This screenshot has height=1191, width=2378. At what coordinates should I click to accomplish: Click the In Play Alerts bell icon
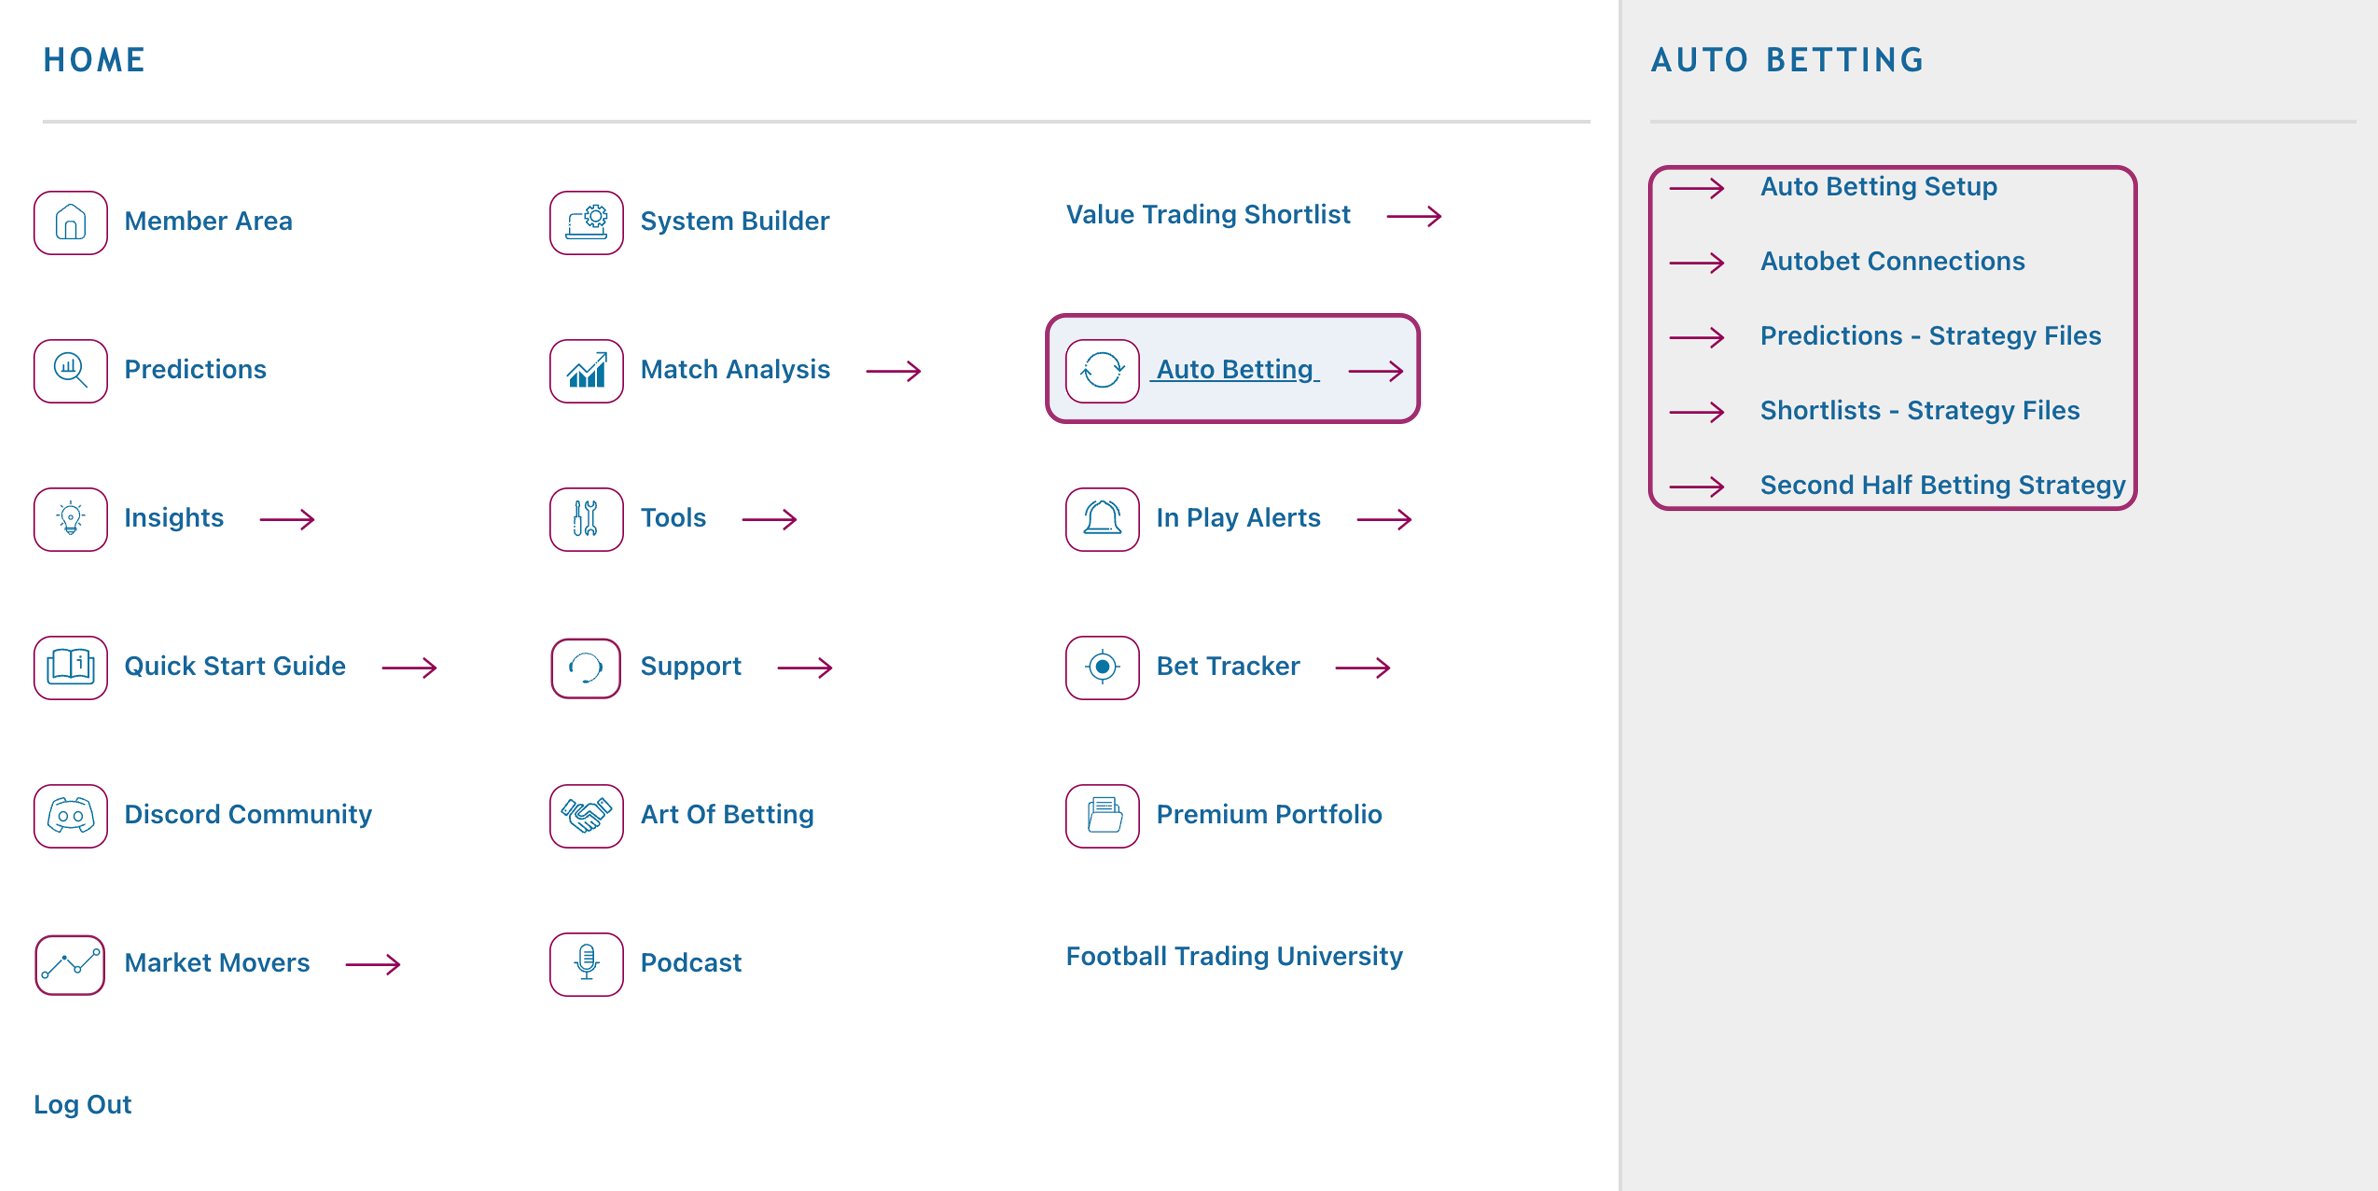click(x=1101, y=517)
